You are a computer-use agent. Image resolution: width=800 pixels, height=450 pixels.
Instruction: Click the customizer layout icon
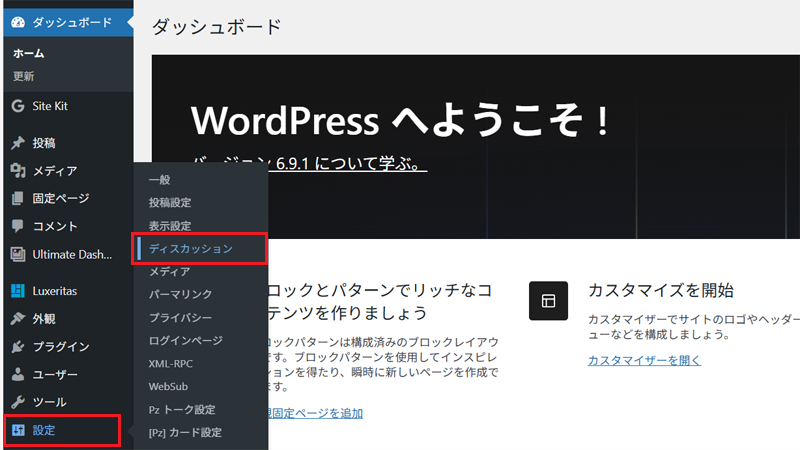pyautogui.click(x=548, y=300)
